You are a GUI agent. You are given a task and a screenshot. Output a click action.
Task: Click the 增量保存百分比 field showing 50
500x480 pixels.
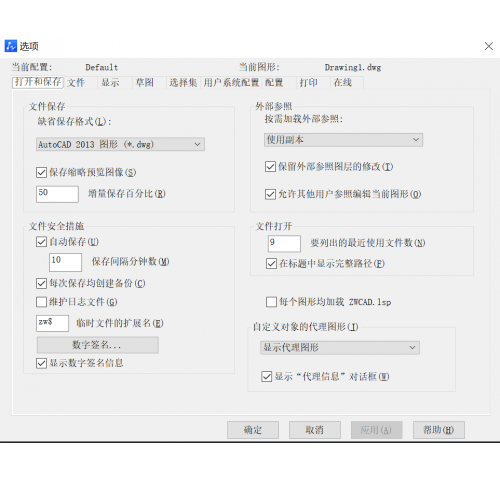[57, 194]
